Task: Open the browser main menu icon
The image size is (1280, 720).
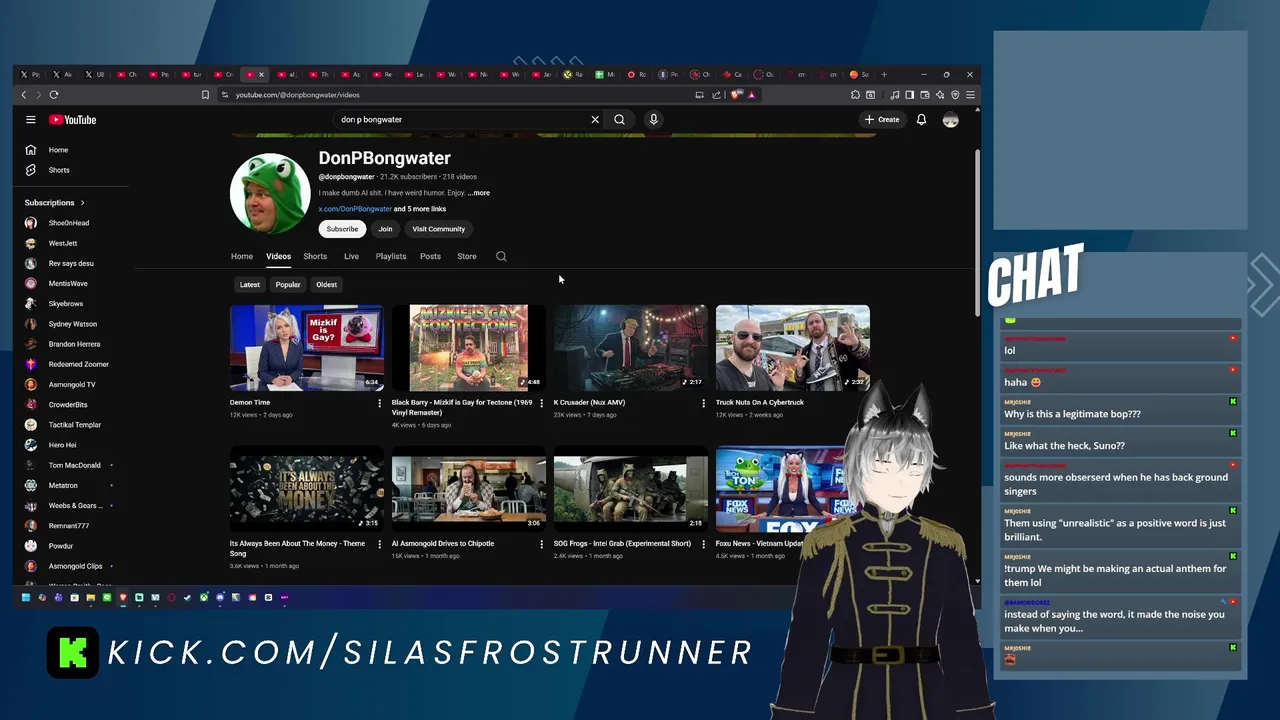Action: click(x=970, y=95)
